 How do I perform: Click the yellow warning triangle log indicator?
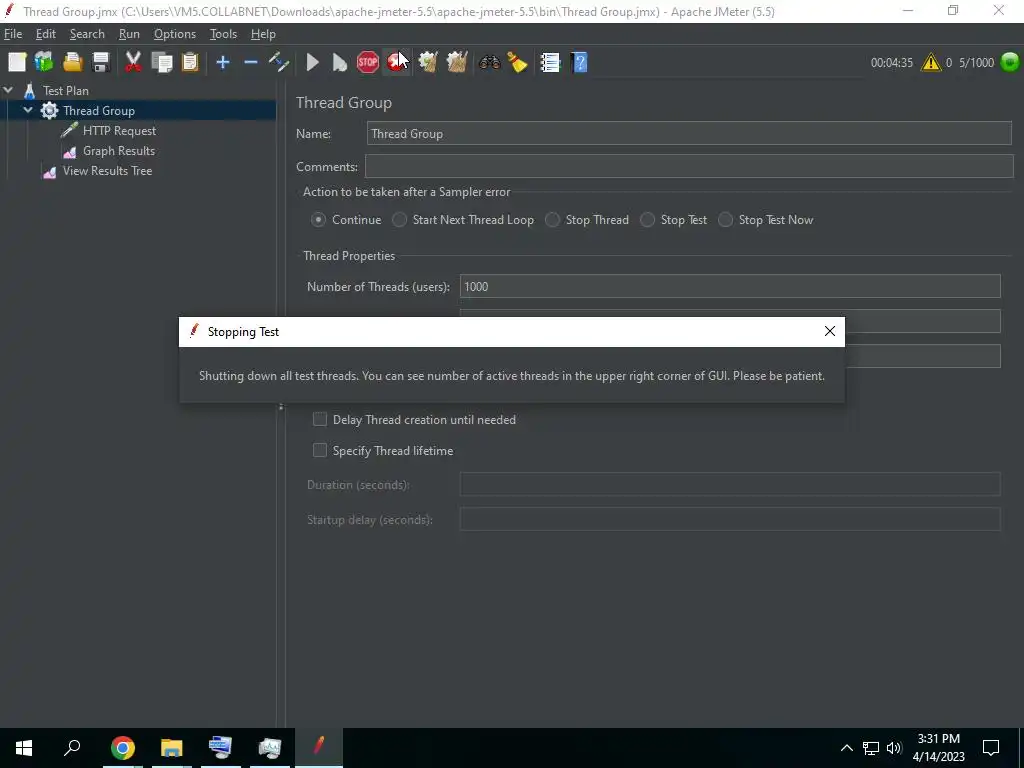pyautogui.click(x=931, y=63)
